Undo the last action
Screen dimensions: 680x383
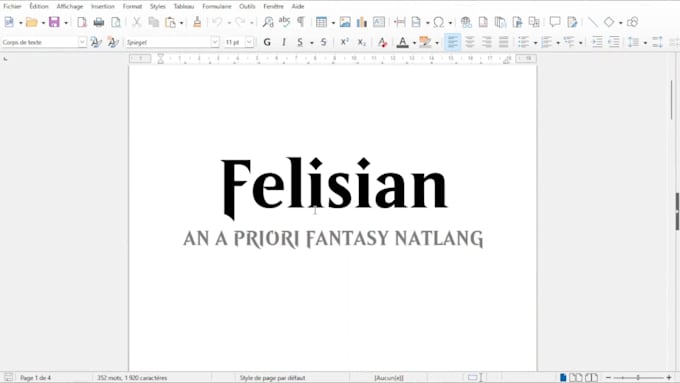[x=217, y=22]
